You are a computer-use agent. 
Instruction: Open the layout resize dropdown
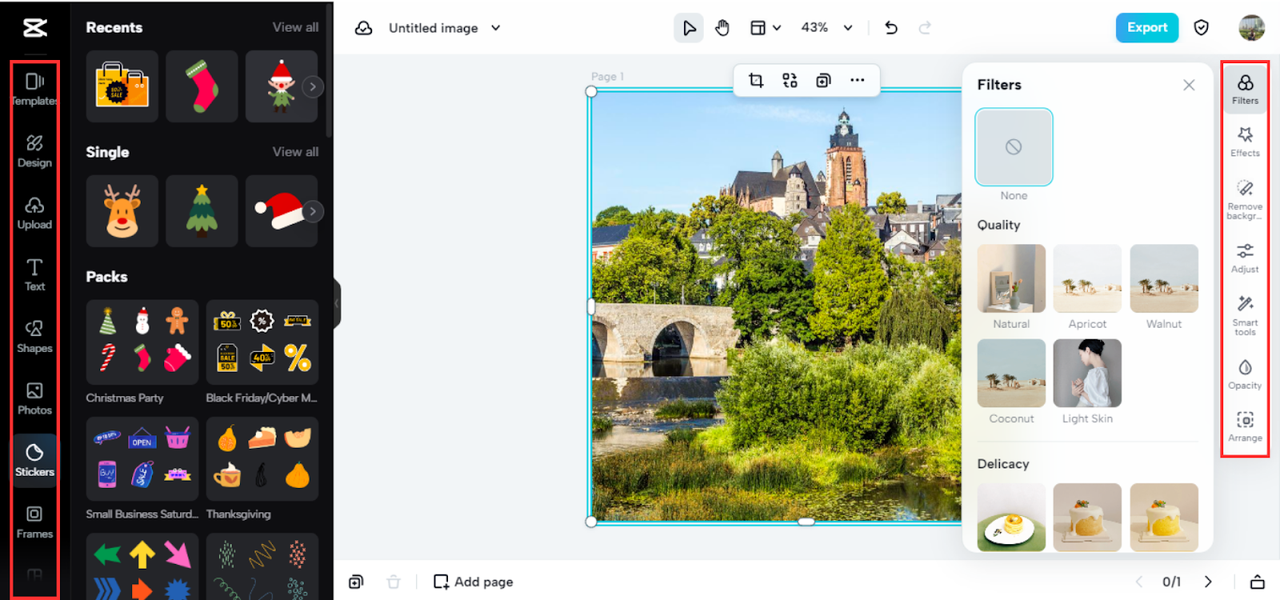pyautogui.click(x=765, y=28)
